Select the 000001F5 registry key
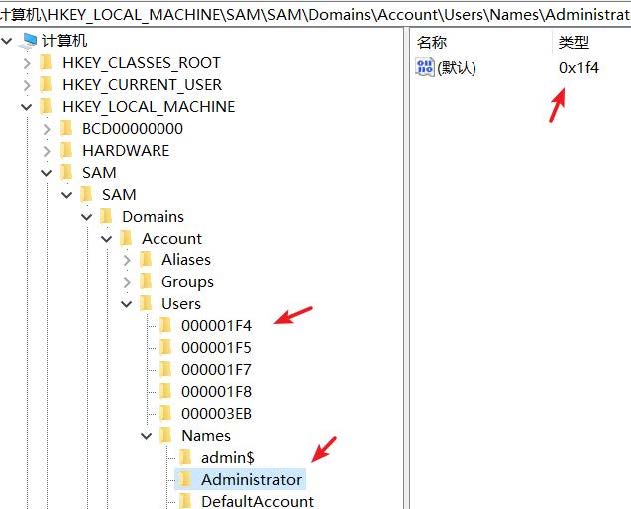Screen dimensions: 631x509 pos(216,348)
